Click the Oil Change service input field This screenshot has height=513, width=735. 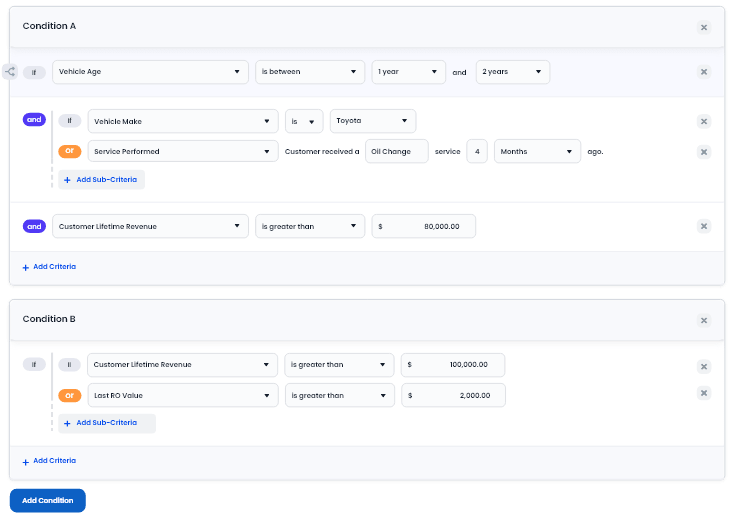pos(397,151)
